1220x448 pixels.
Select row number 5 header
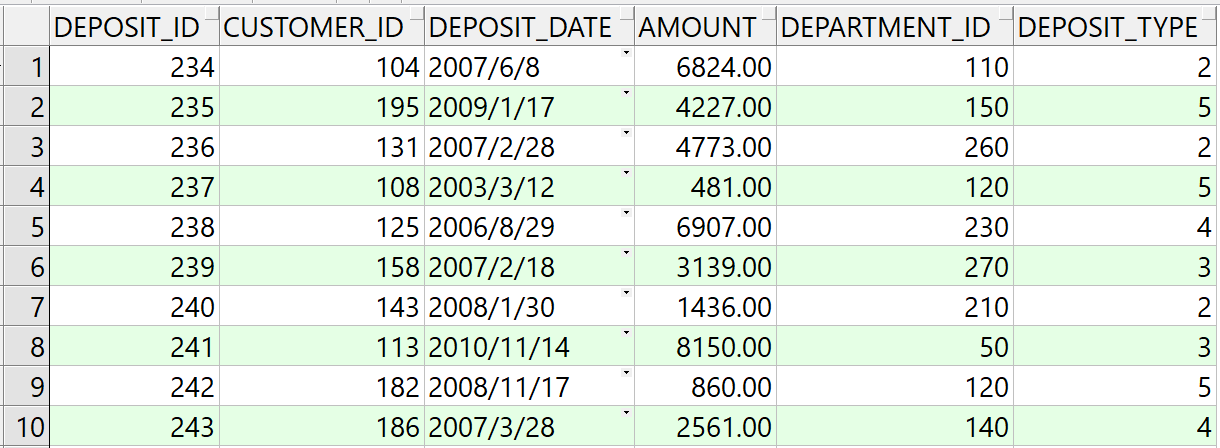24,228
